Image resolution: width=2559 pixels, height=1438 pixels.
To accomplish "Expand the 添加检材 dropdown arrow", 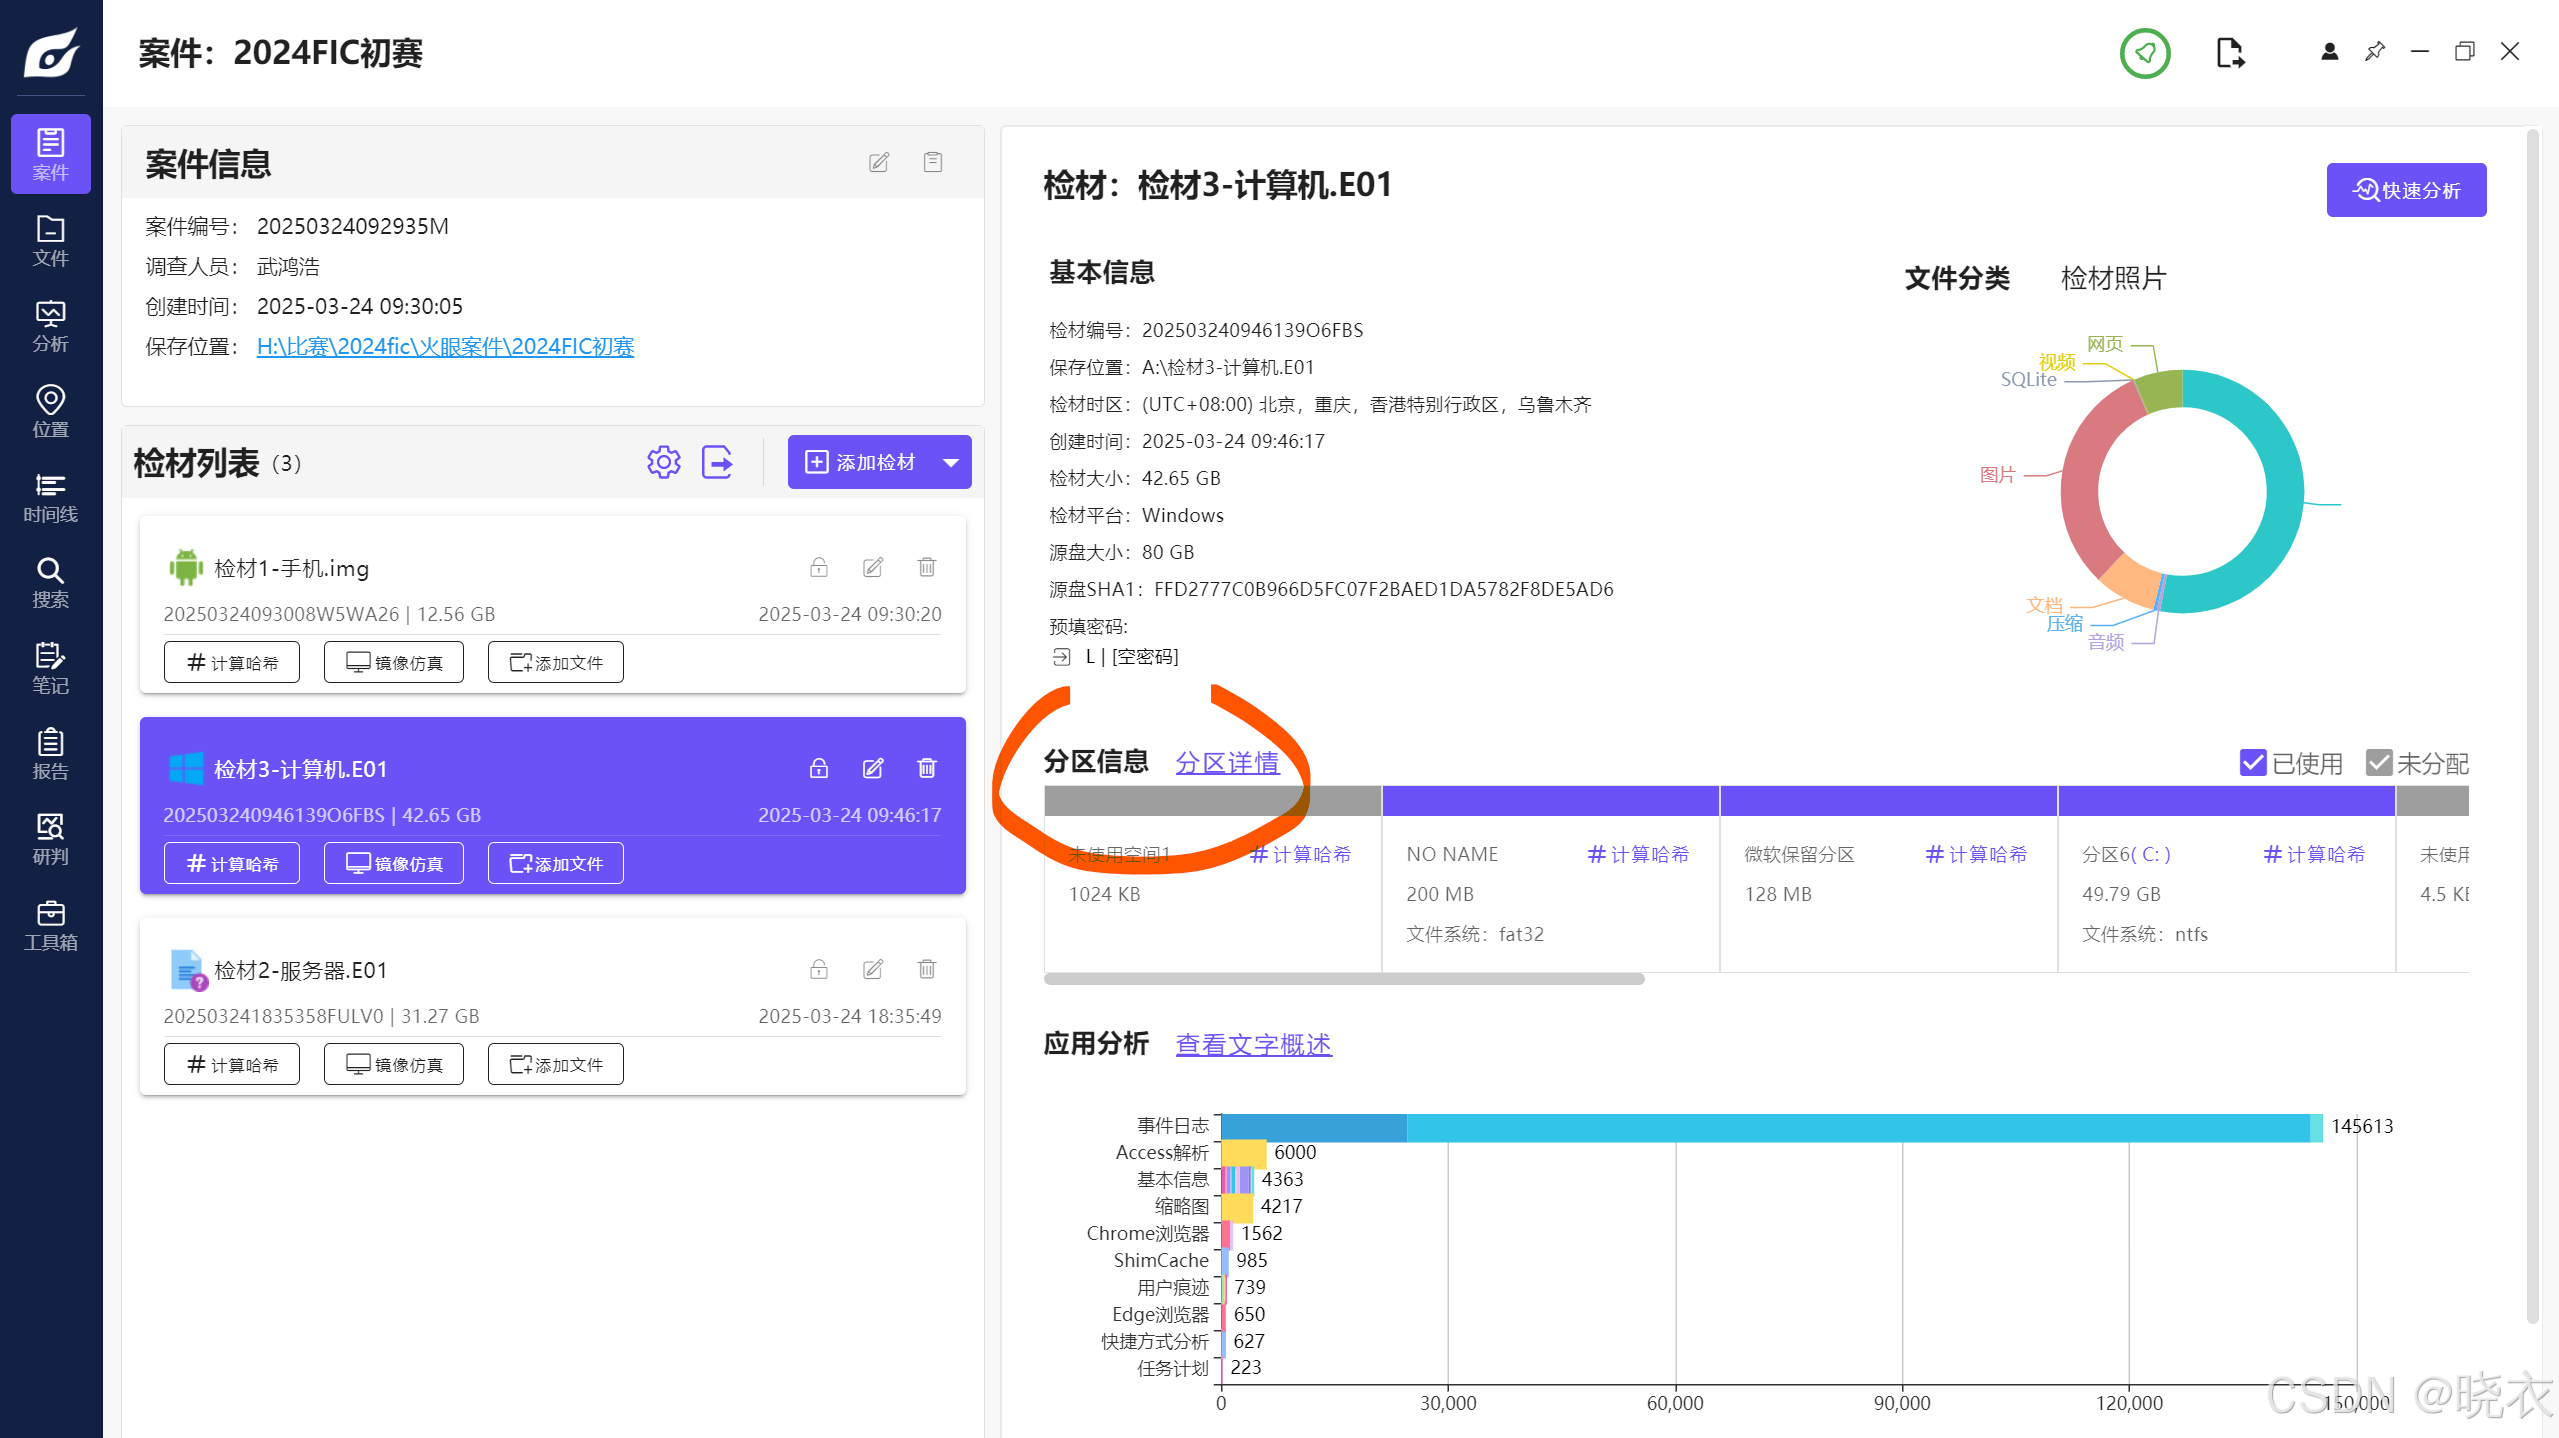I will (x=950, y=462).
